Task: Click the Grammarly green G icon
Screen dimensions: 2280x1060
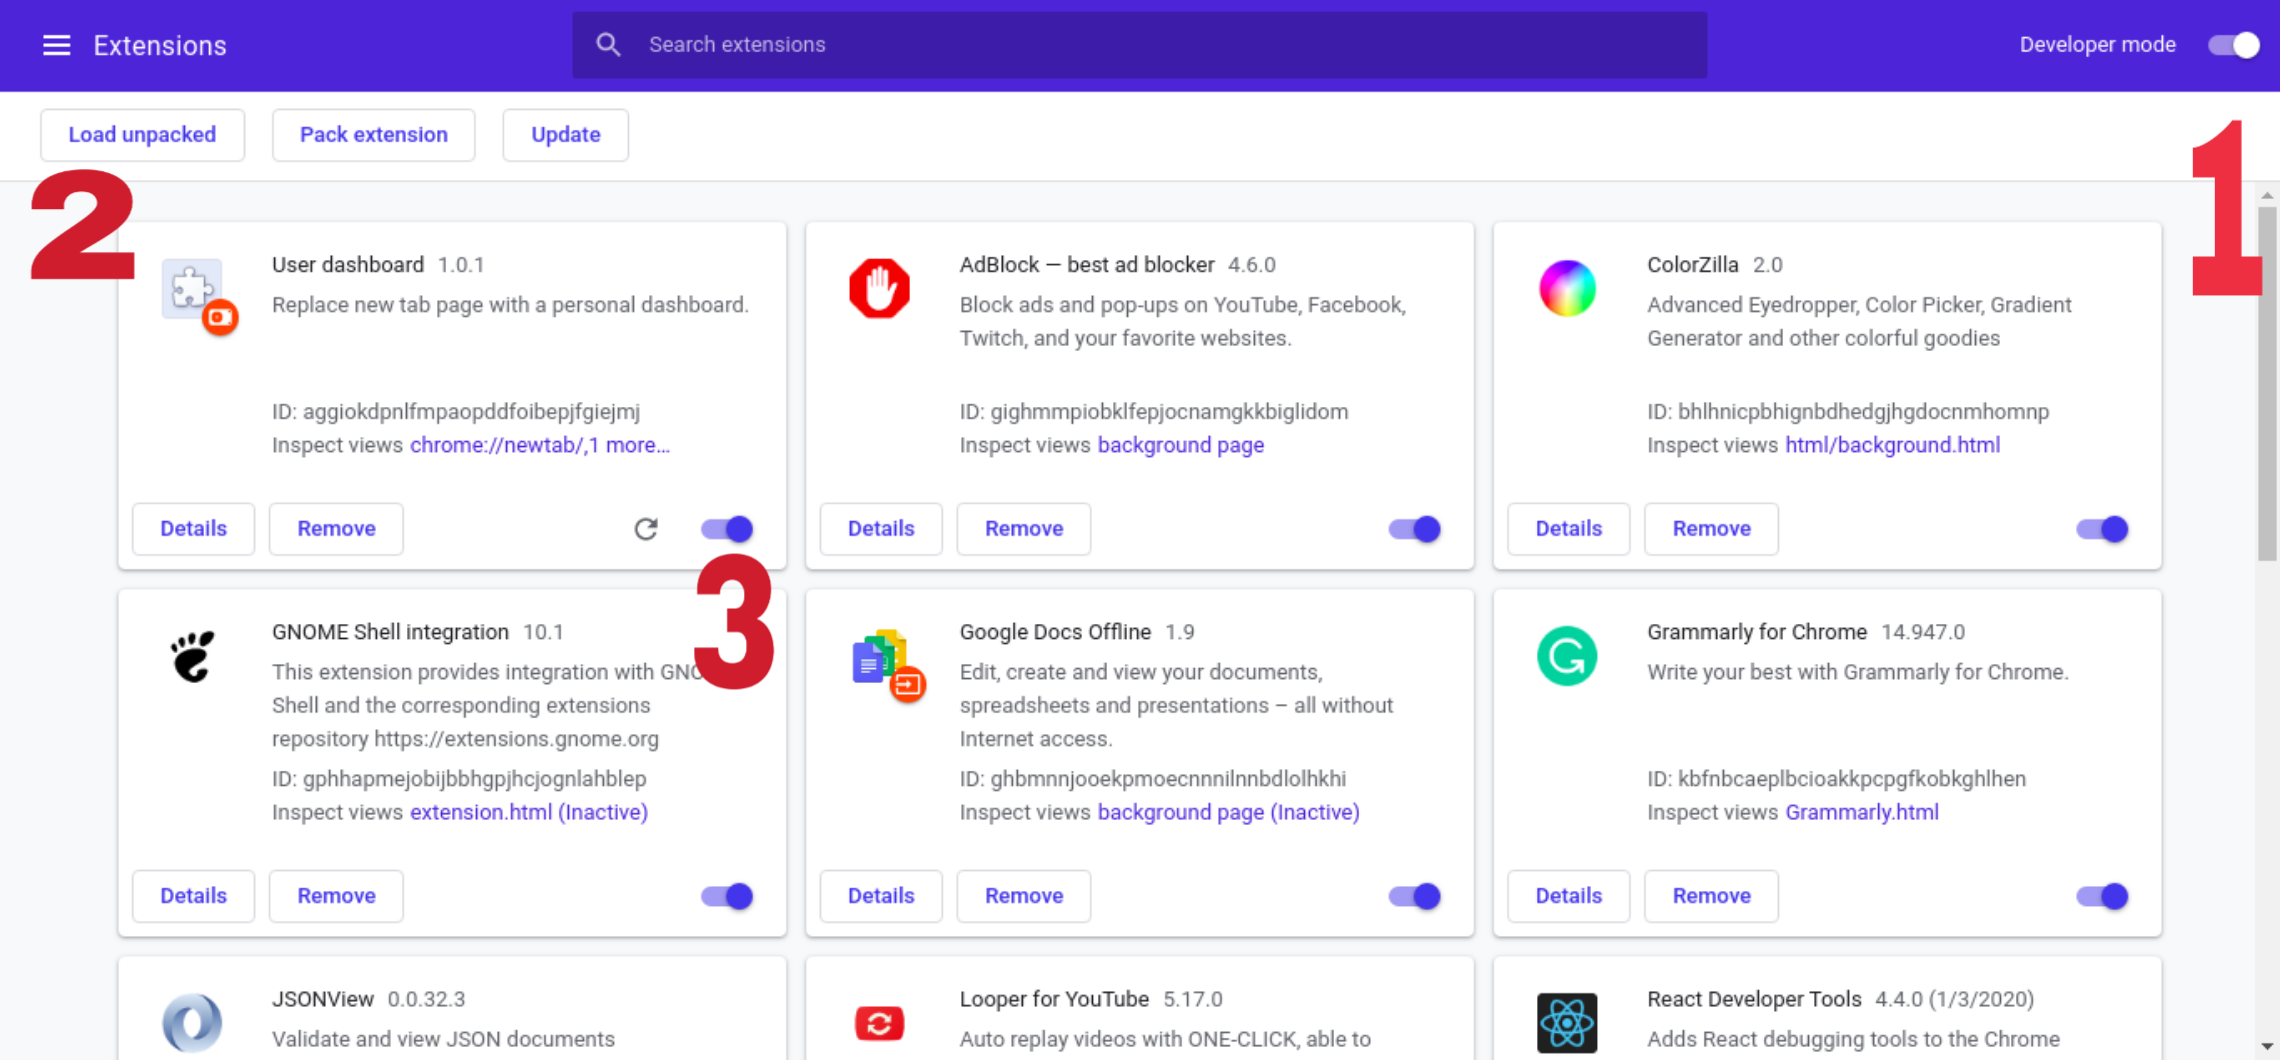Action: coord(1567,656)
